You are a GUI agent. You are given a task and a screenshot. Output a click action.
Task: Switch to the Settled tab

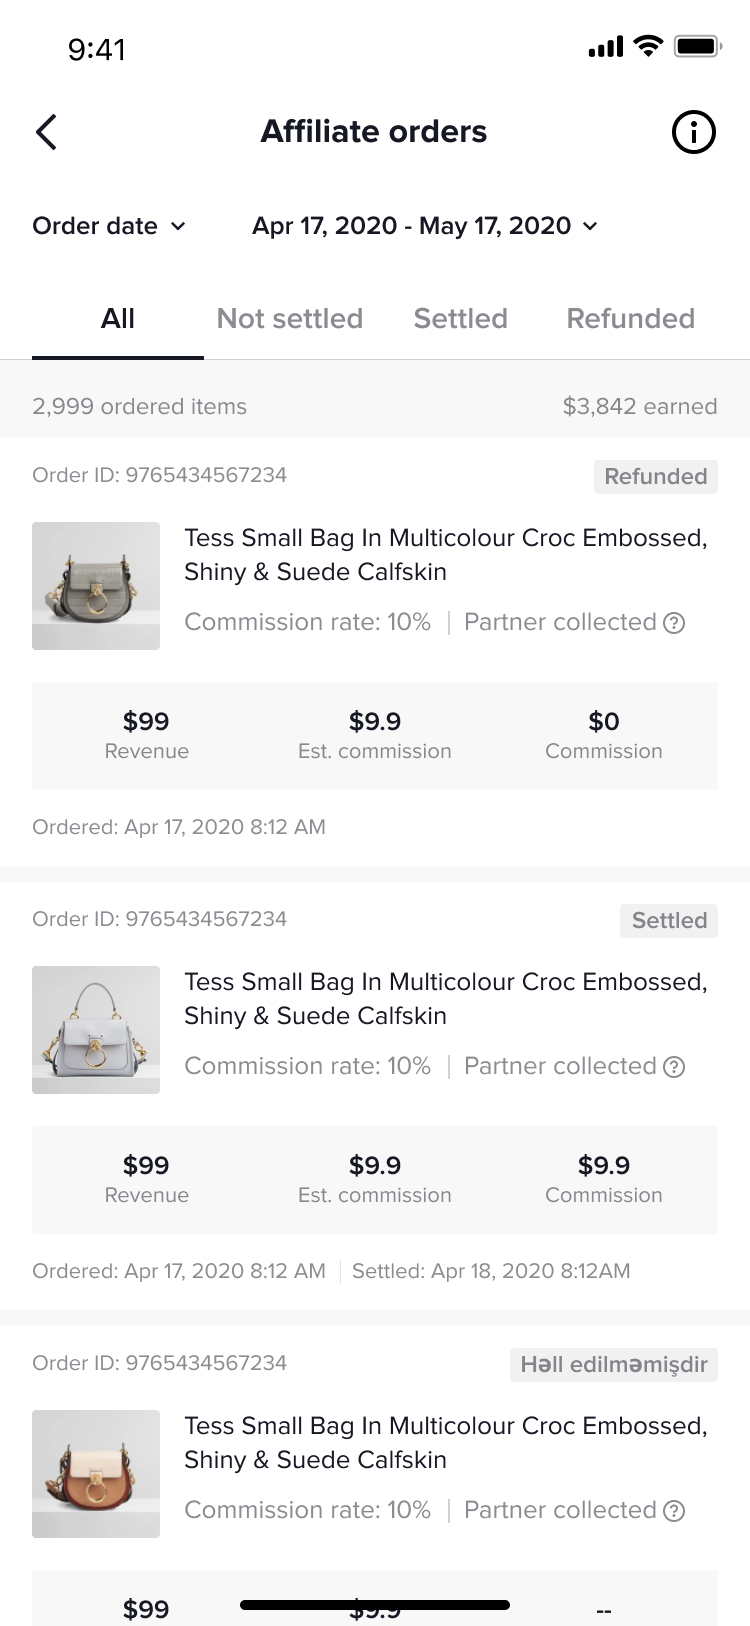[x=461, y=319]
